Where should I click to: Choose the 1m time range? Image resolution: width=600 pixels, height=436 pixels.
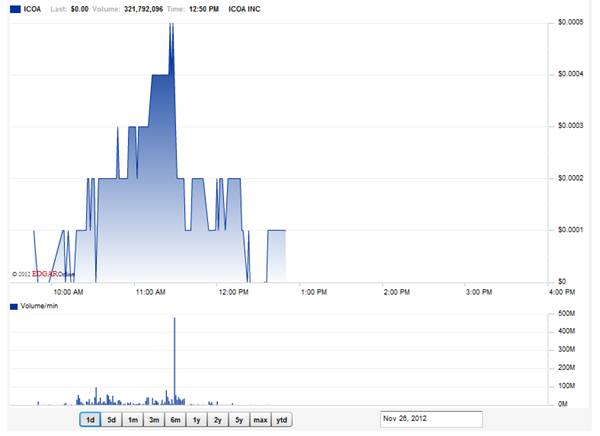[x=133, y=420]
